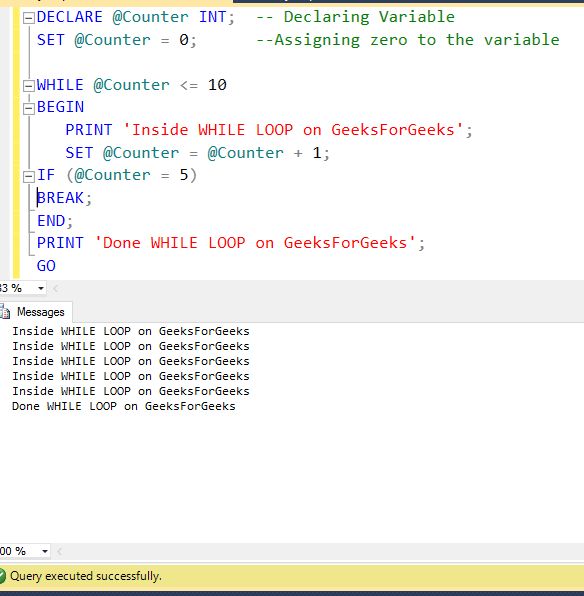Click the '--Assigning zero to the variable' comment
Image resolution: width=584 pixels, height=596 pixels.
[408, 40]
